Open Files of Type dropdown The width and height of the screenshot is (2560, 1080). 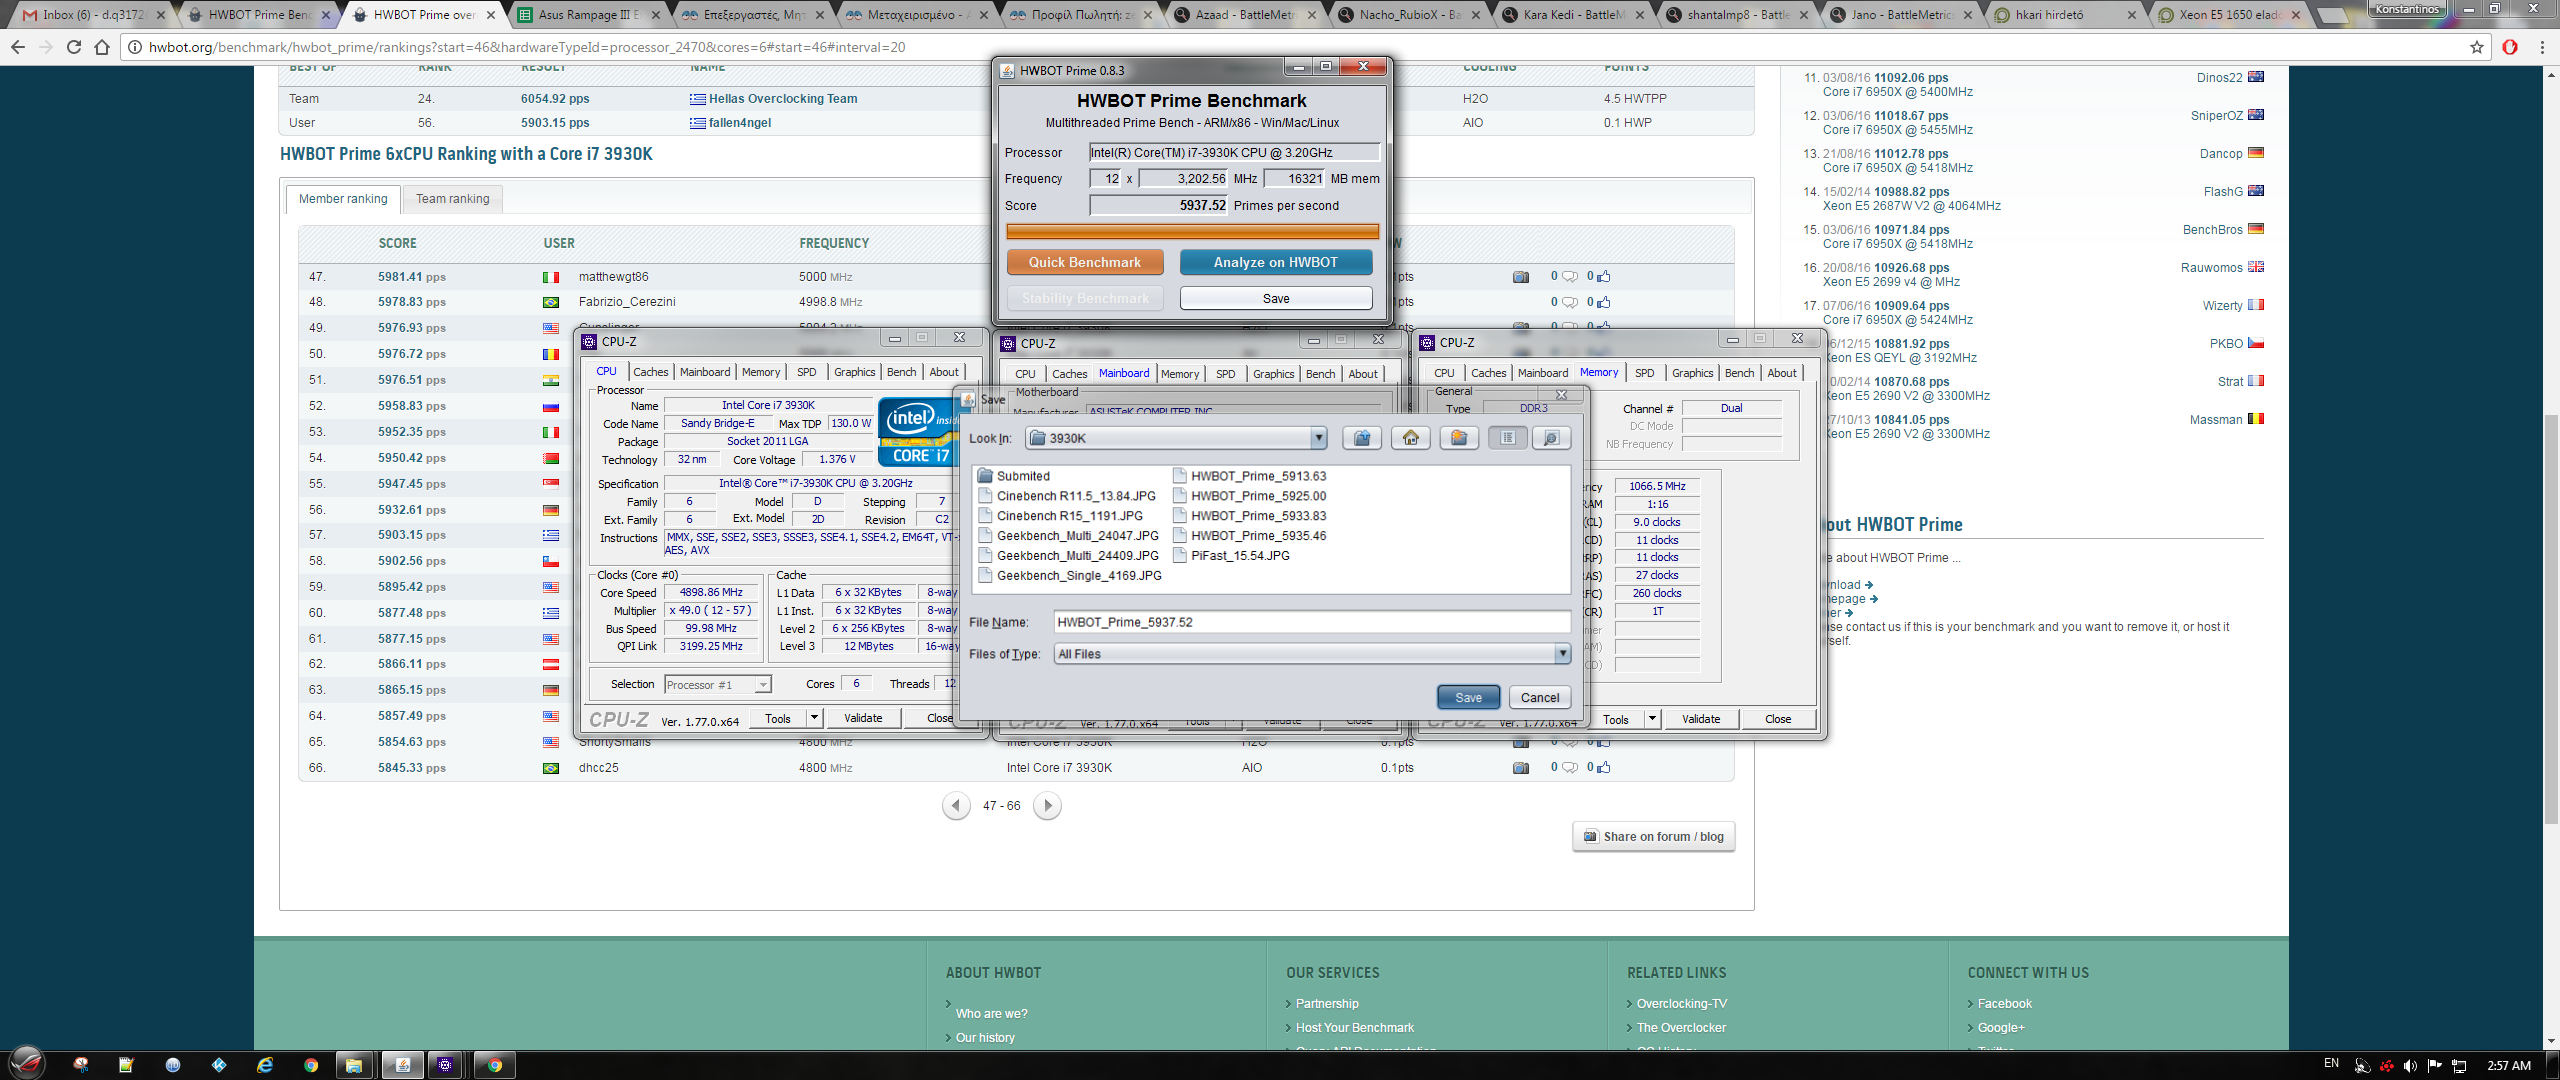pos(1562,654)
